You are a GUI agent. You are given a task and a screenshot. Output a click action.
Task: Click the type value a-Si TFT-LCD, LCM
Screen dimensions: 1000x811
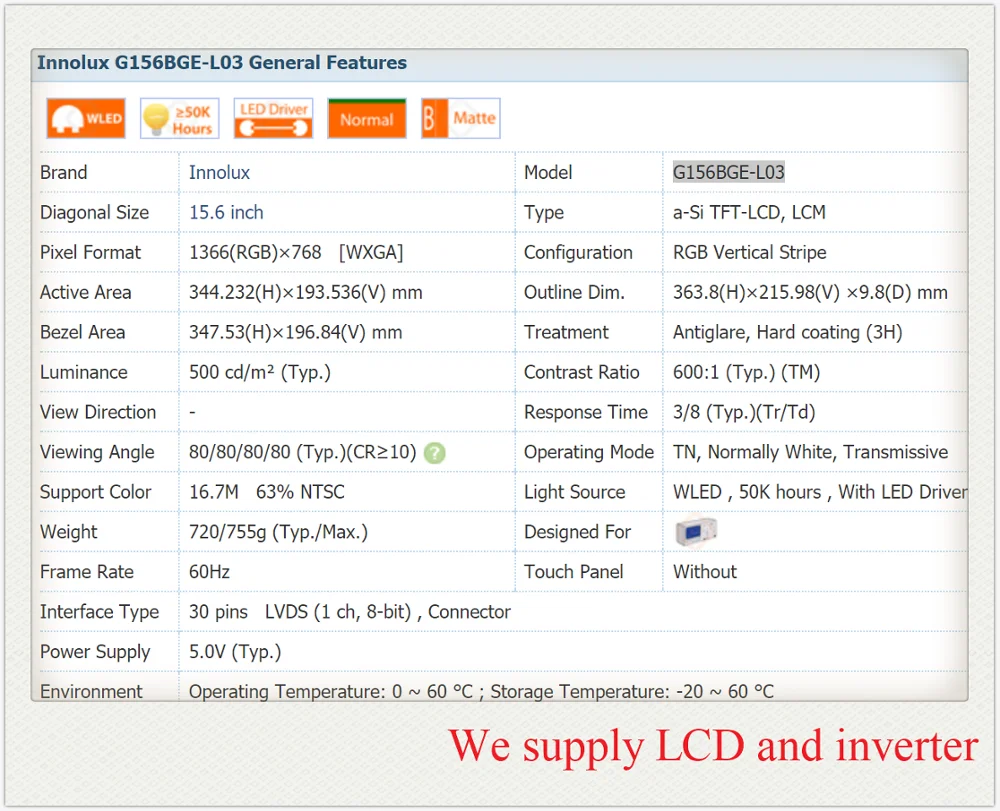coord(749,212)
